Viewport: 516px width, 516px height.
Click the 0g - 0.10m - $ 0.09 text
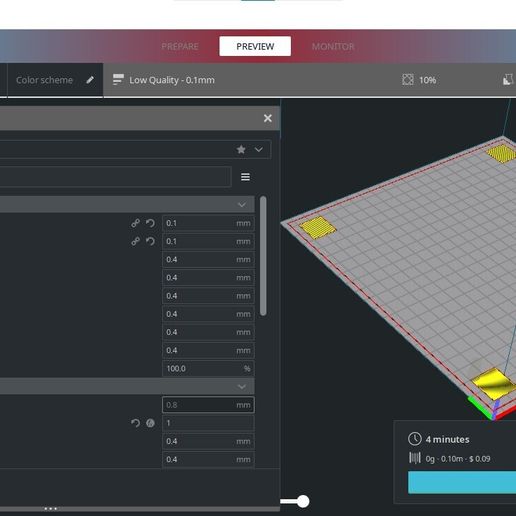point(458,459)
